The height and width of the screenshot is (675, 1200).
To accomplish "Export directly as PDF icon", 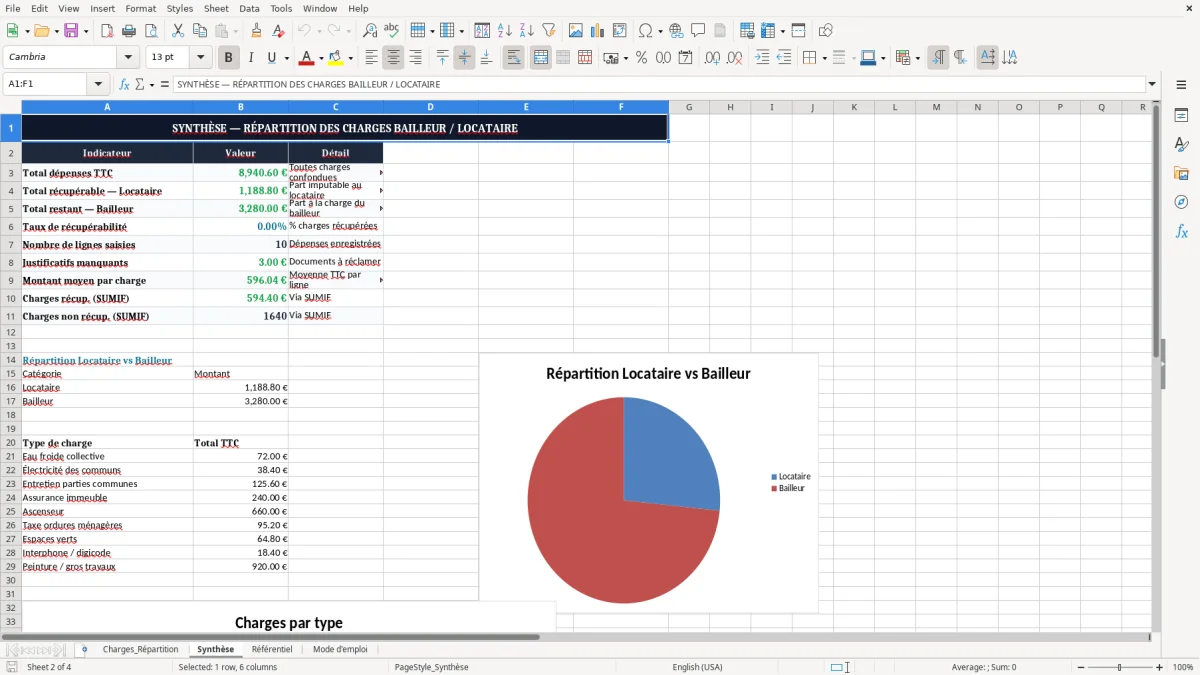I will (107, 31).
